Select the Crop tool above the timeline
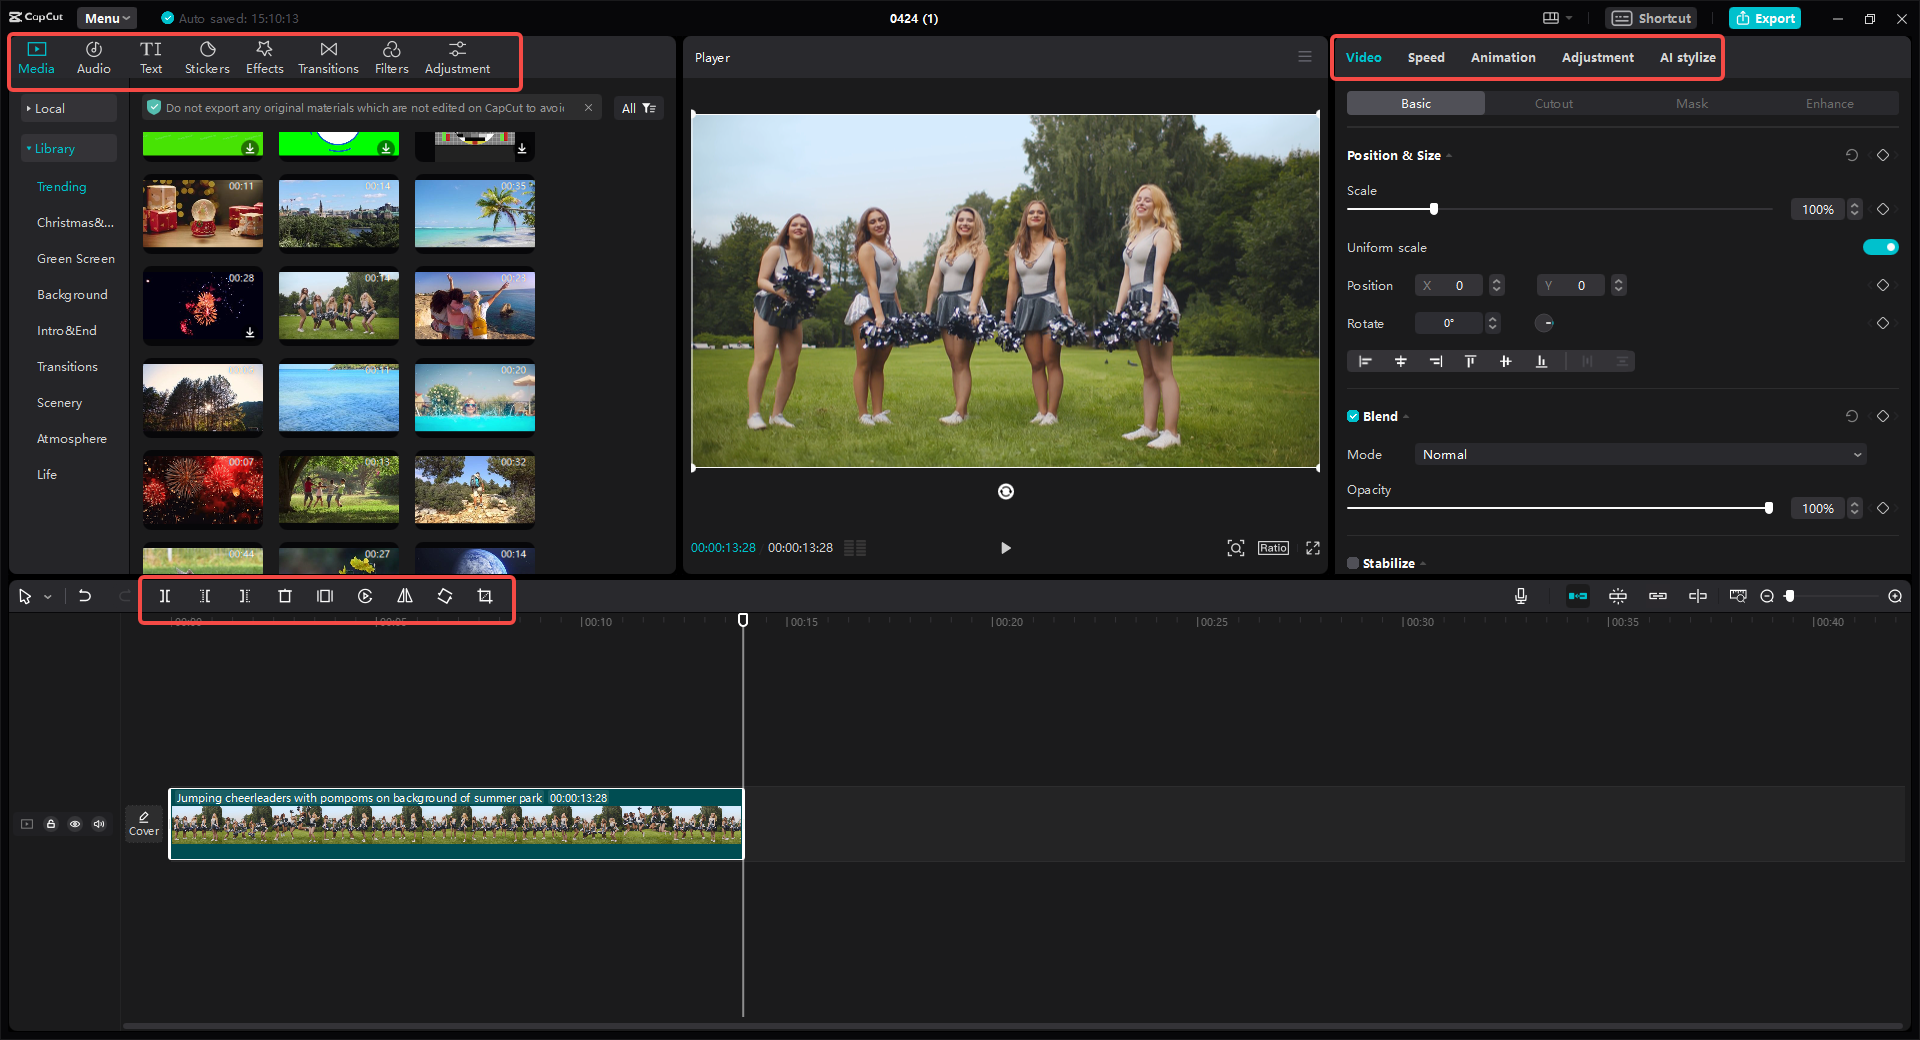The height and width of the screenshot is (1040, 1920). [x=484, y=596]
